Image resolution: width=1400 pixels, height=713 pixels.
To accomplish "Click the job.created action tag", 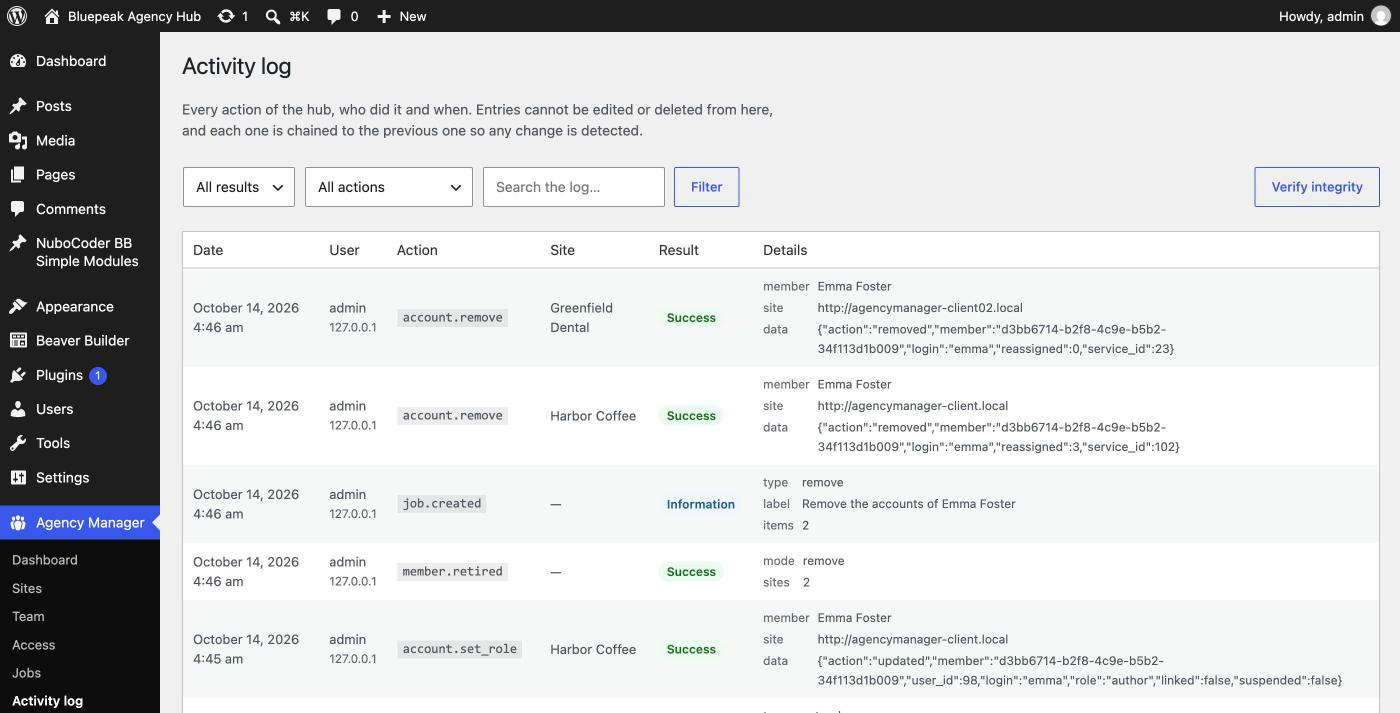I will [x=442, y=504].
